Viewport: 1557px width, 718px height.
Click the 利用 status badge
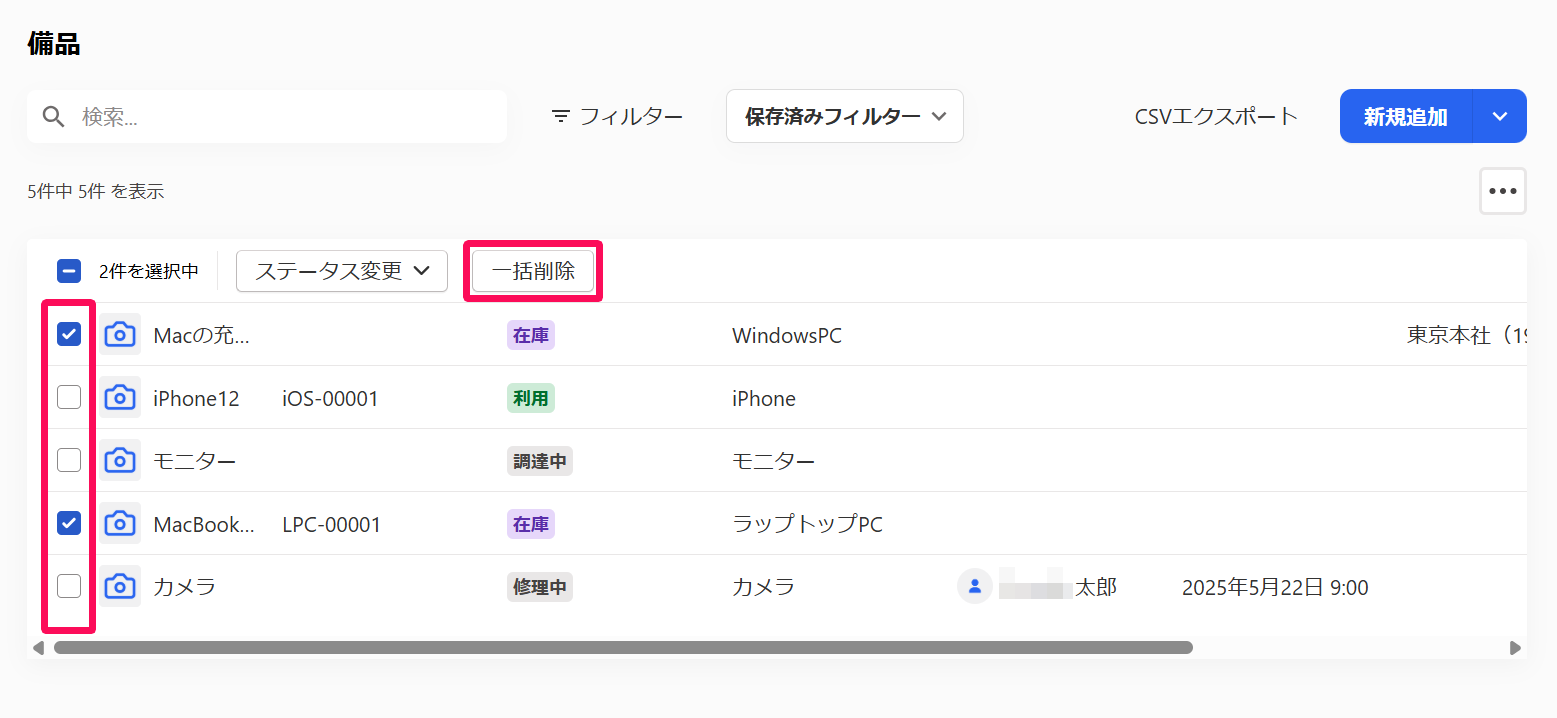click(x=531, y=398)
